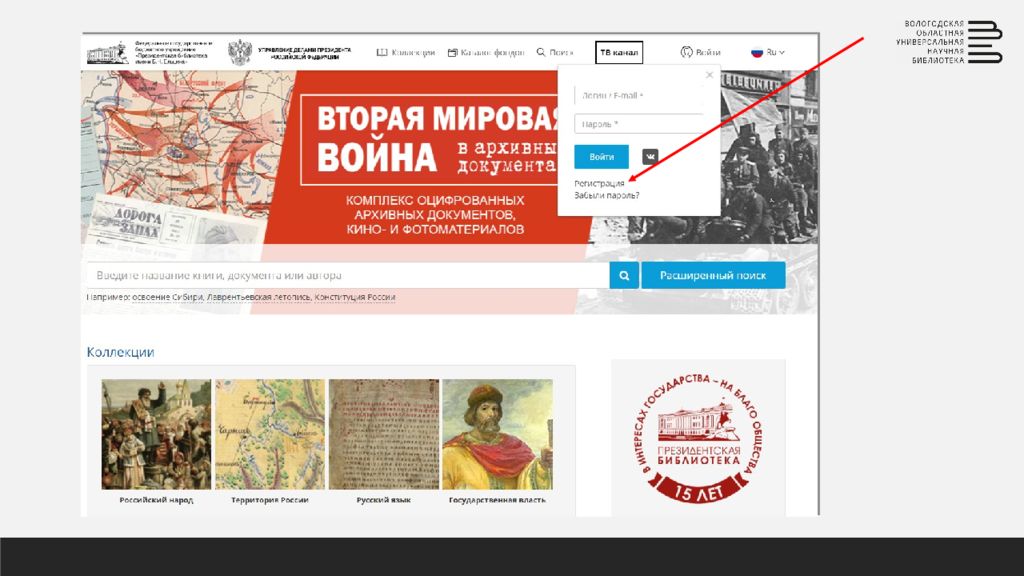Open the Ru language dropdown

click(x=767, y=52)
